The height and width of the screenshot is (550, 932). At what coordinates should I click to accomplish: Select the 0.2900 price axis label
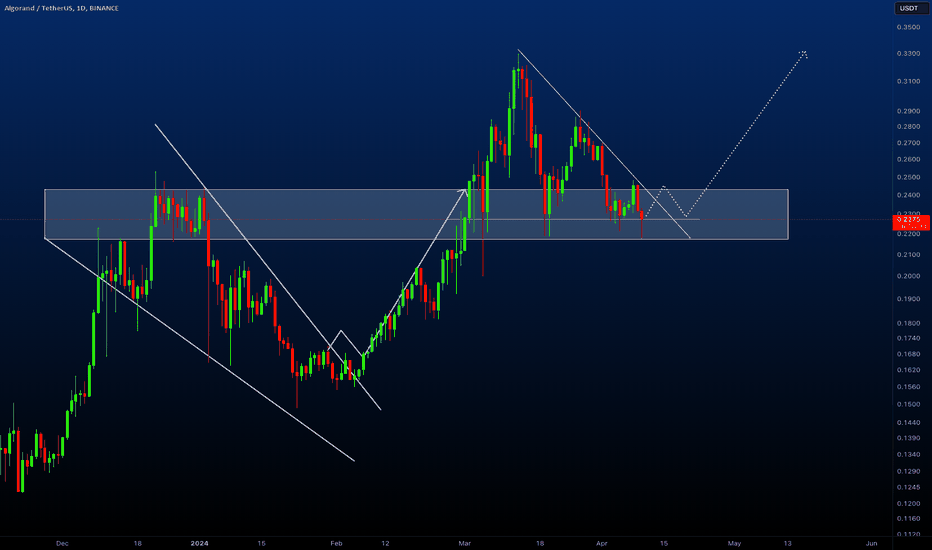tap(908, 111)
